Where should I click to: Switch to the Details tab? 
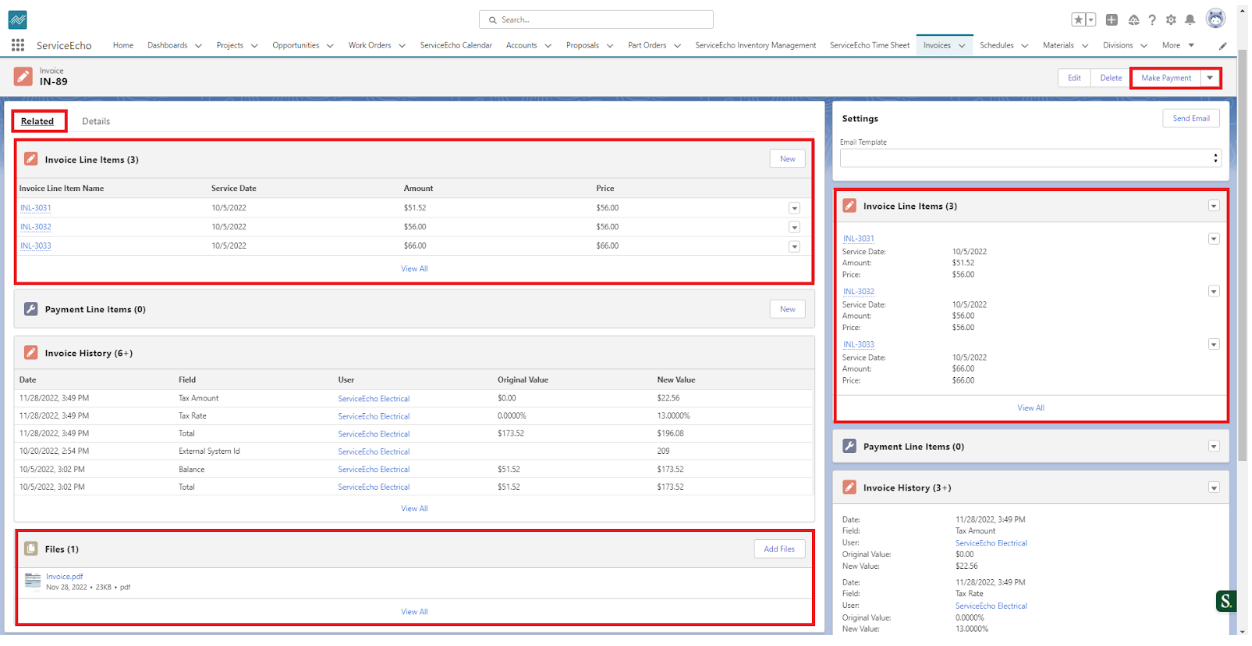[96, 120]
